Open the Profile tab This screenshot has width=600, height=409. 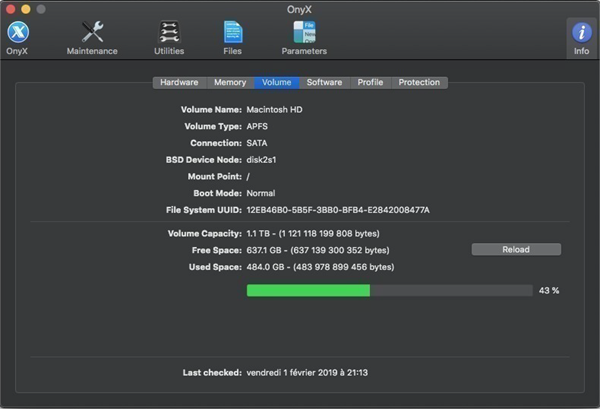(x=370, y=82)
